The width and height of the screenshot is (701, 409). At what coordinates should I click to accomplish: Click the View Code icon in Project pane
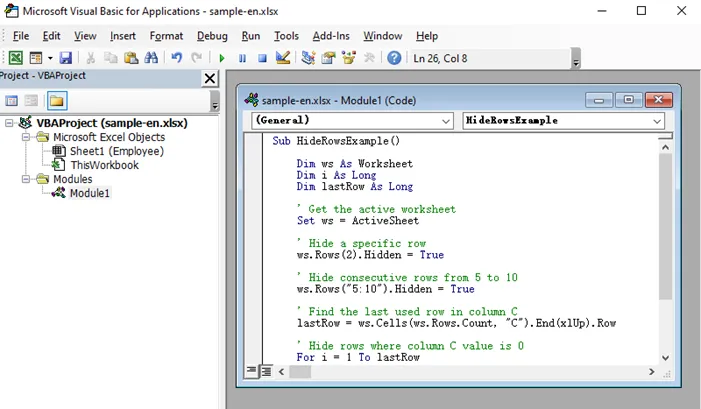[12, 101]
